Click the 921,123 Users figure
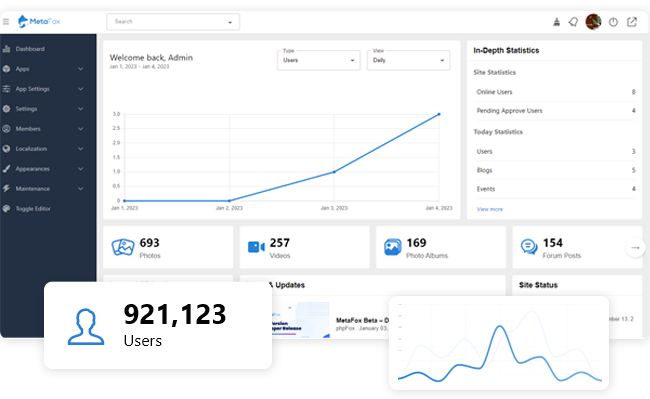 [175, 314]
